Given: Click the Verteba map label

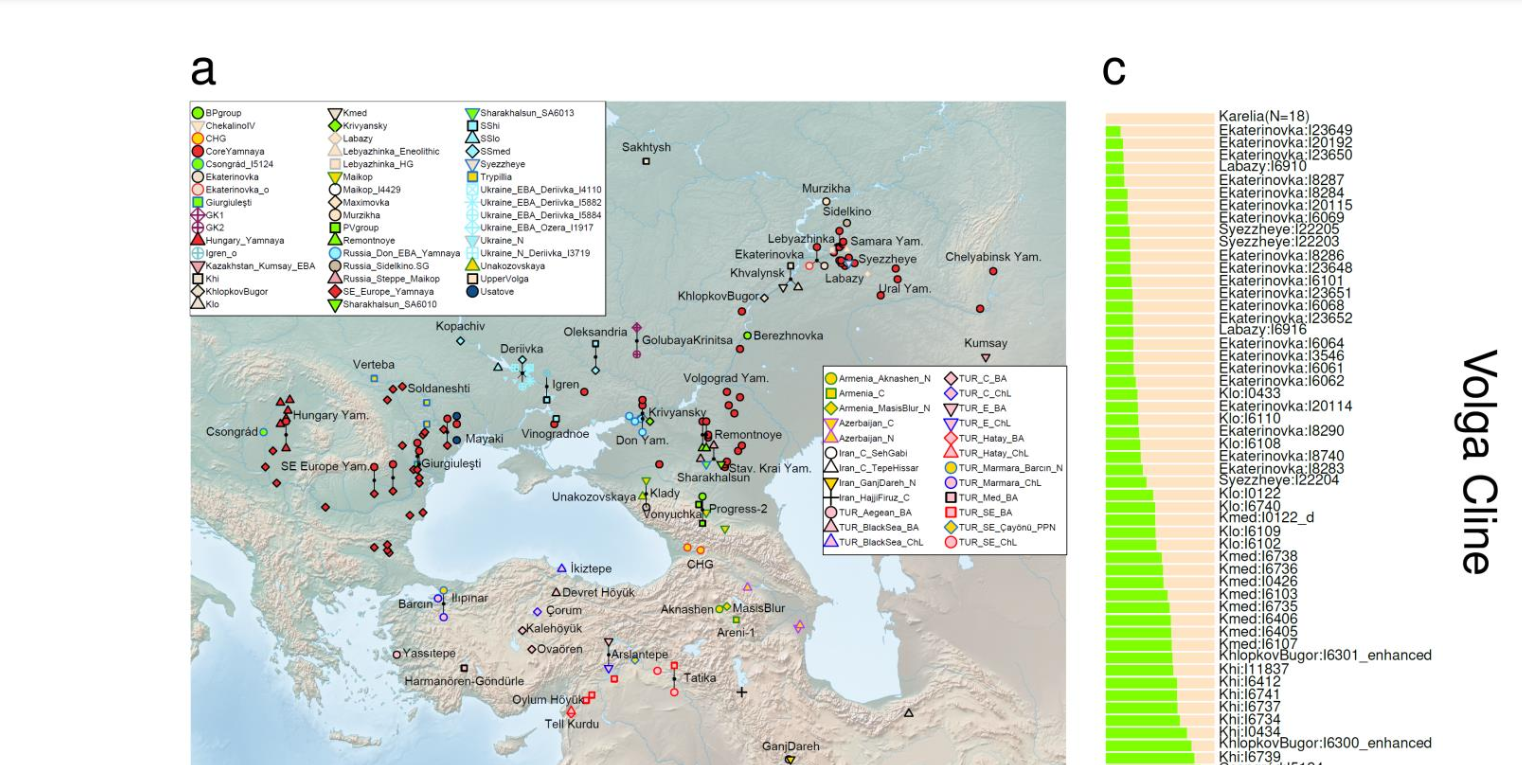Looking at the screenshot, I should 373,365.
